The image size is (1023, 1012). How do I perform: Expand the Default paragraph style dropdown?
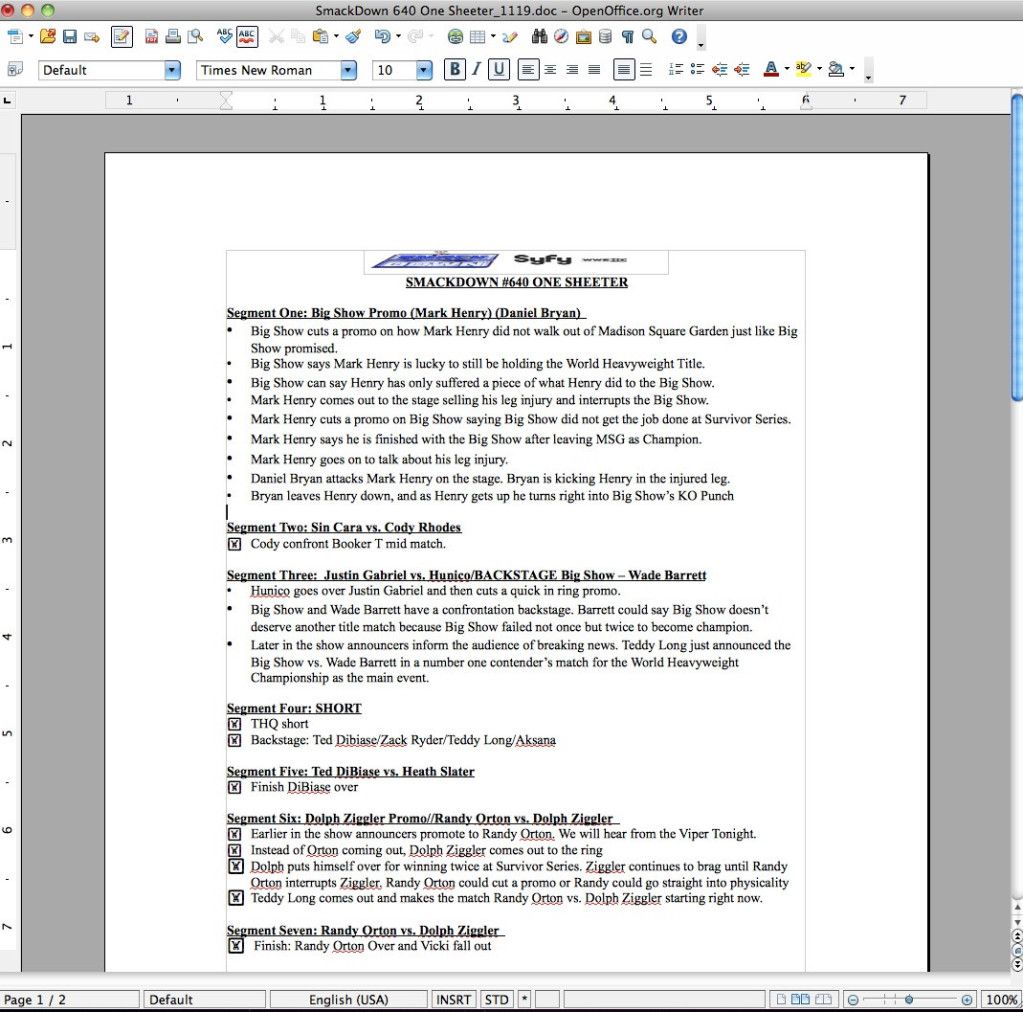(172, 70)
